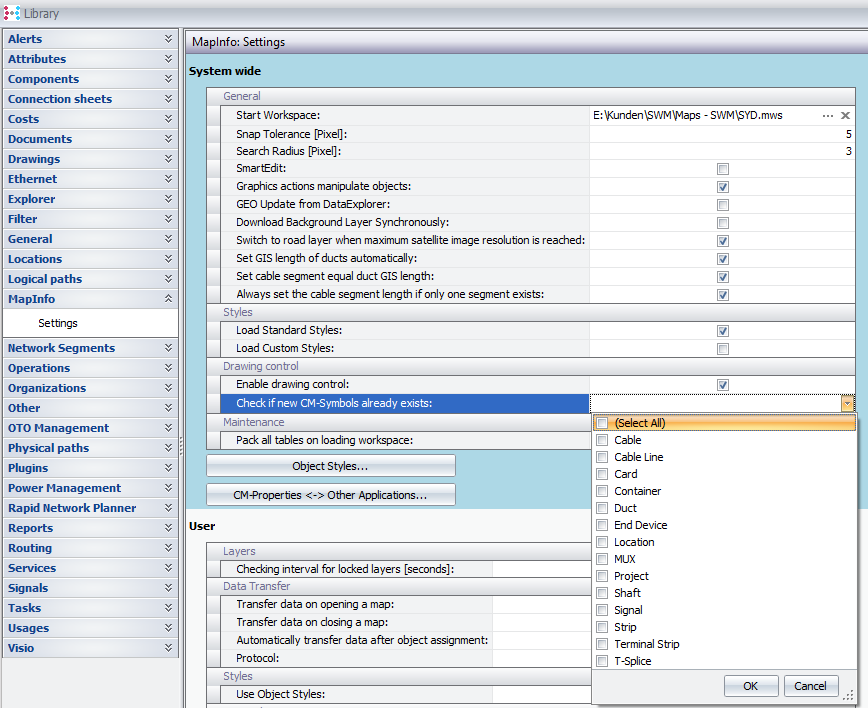Toggle Set cable segment equal duct GIS length

722,277
